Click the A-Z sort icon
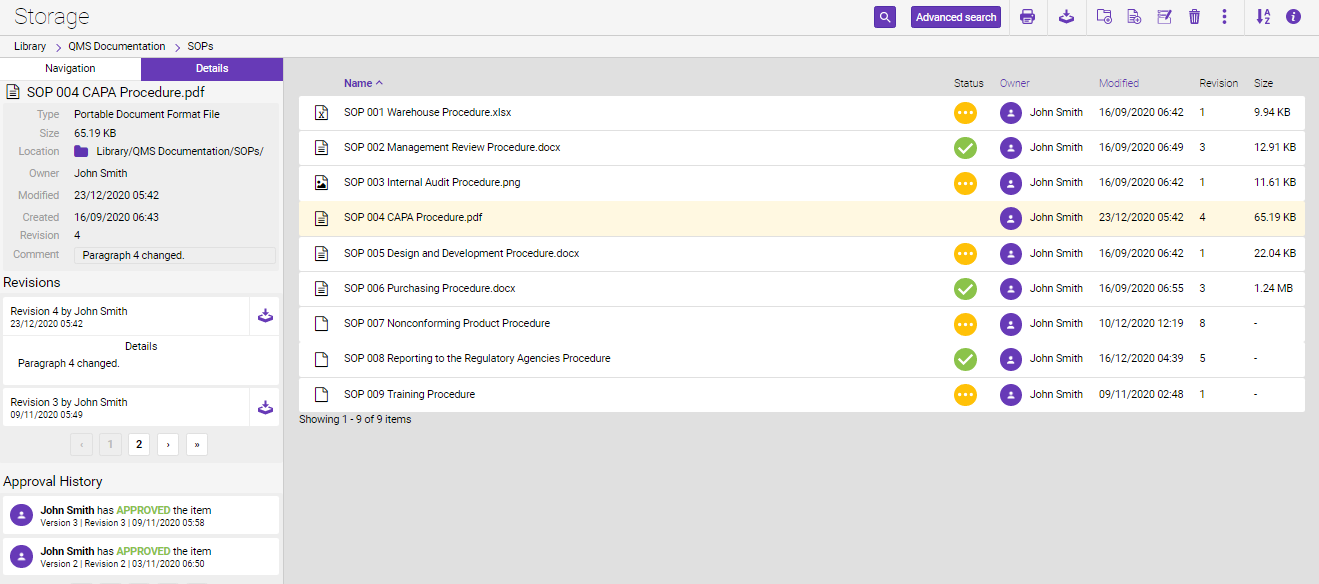The width and height of the screenshot is (1319, 584). (x=1263, y=17)
